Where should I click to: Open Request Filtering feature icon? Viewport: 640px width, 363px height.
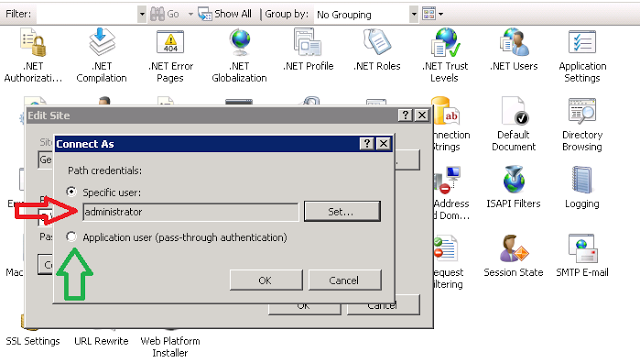[x=446, y=248]
